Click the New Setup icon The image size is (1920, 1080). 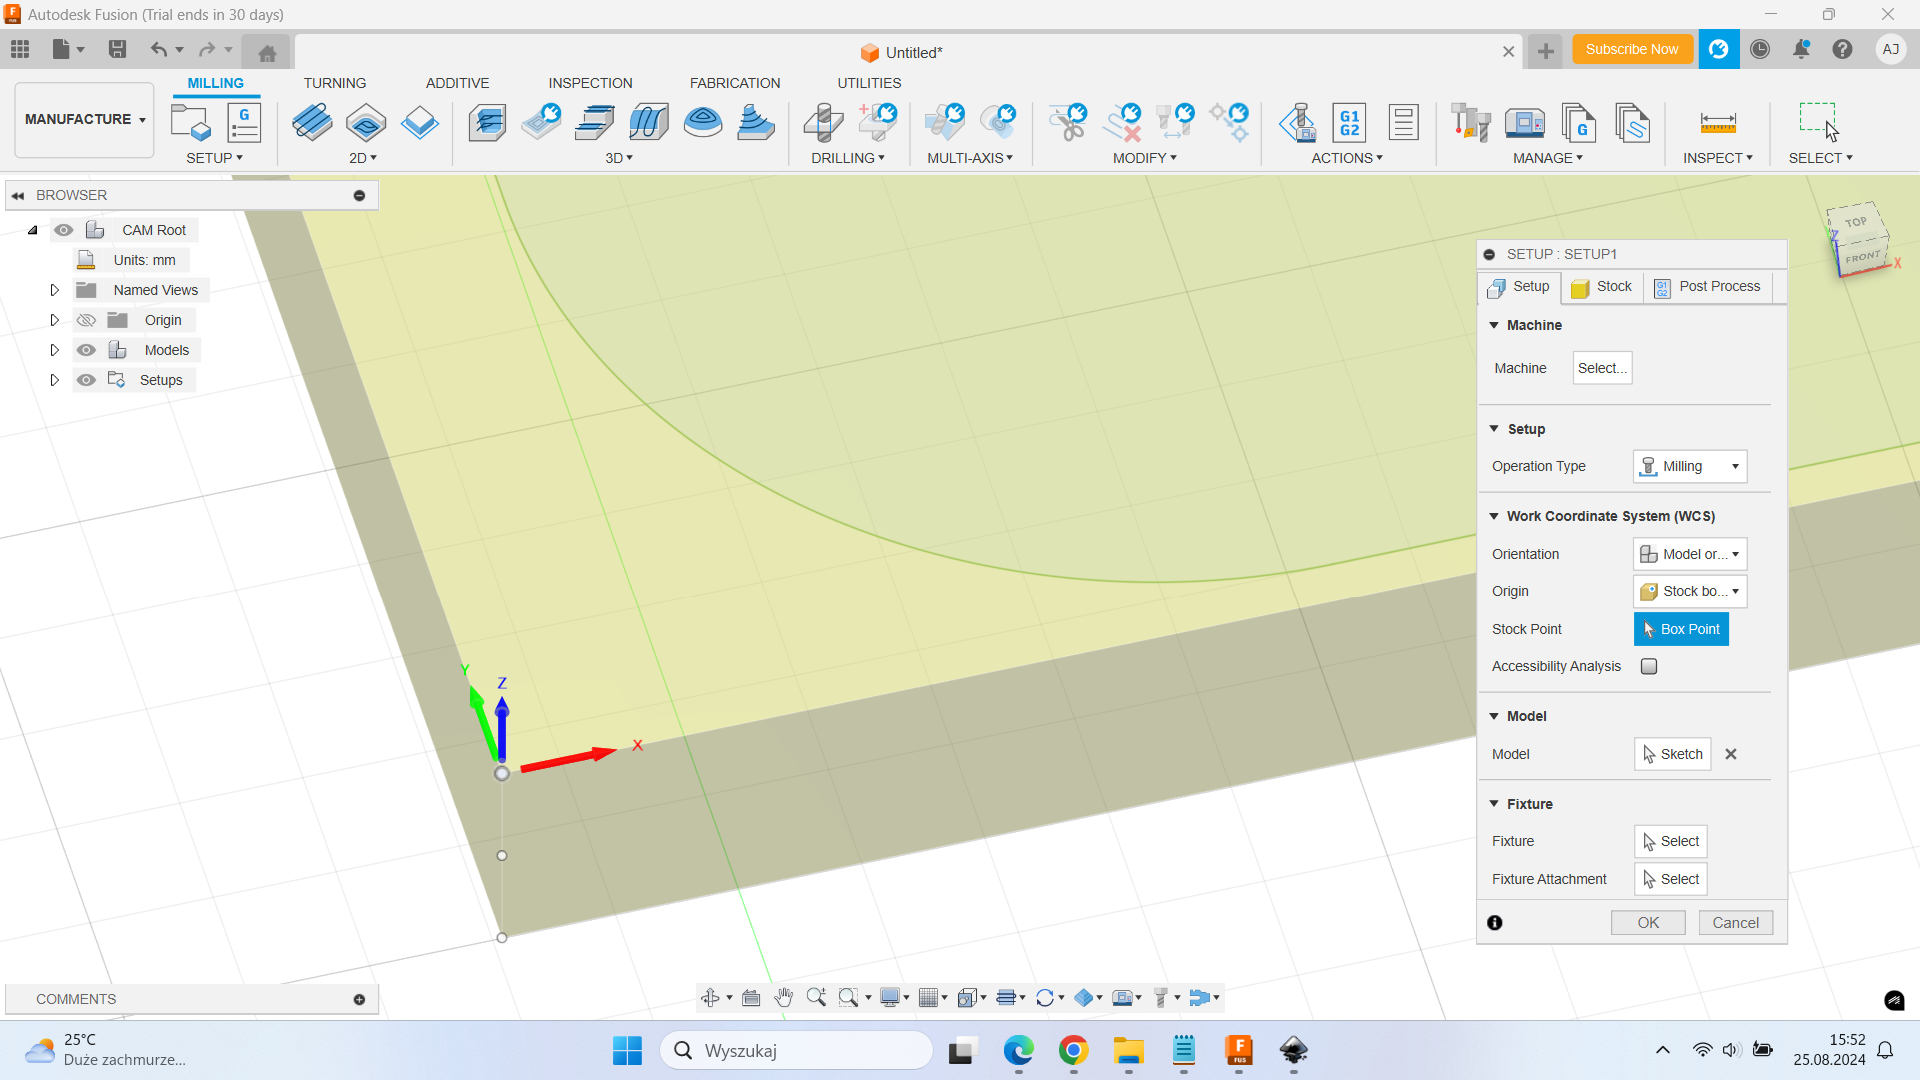pos(190,123)
